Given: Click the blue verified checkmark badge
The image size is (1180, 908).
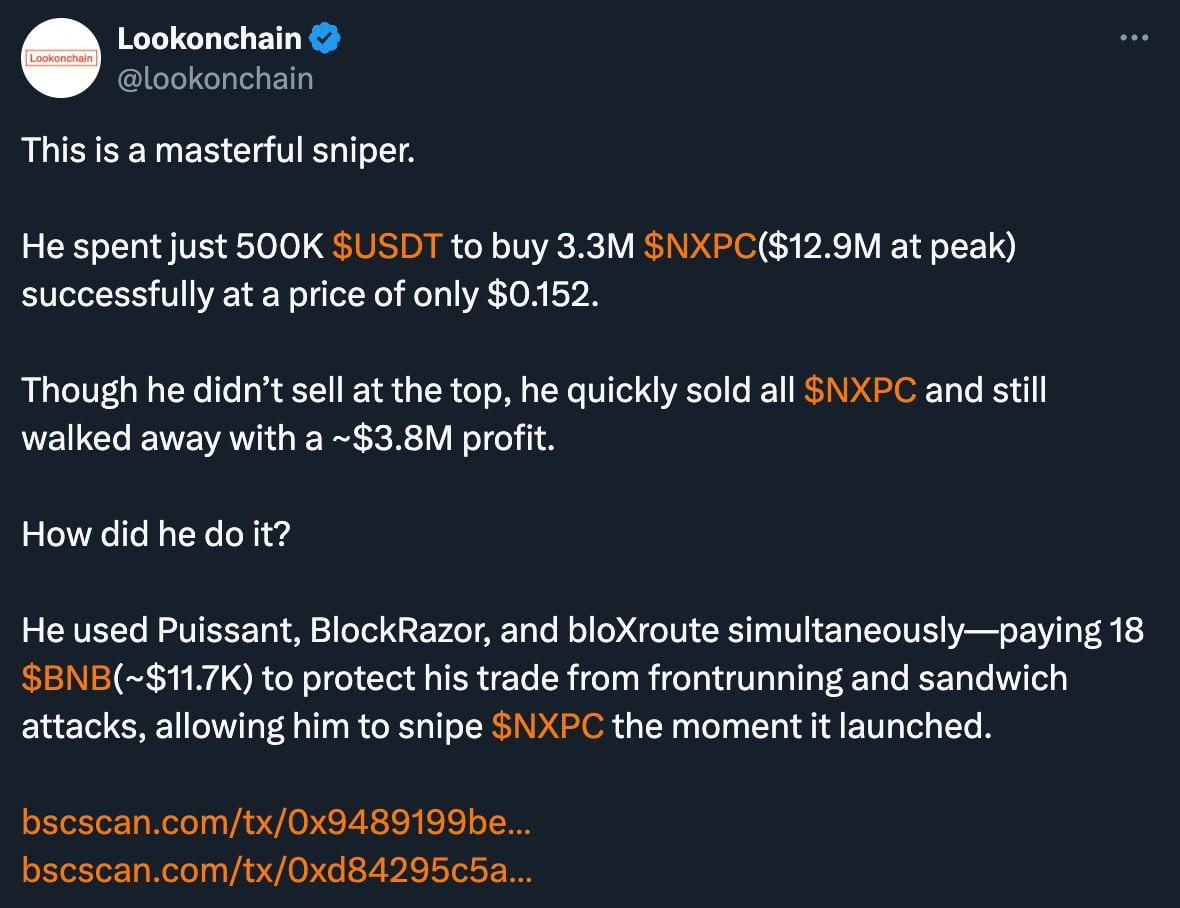Looking at the screenshot, I should click(x=325, y=38).
